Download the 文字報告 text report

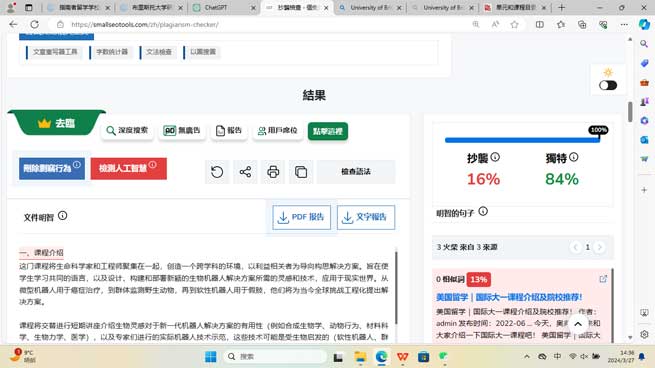pos(366,217)
